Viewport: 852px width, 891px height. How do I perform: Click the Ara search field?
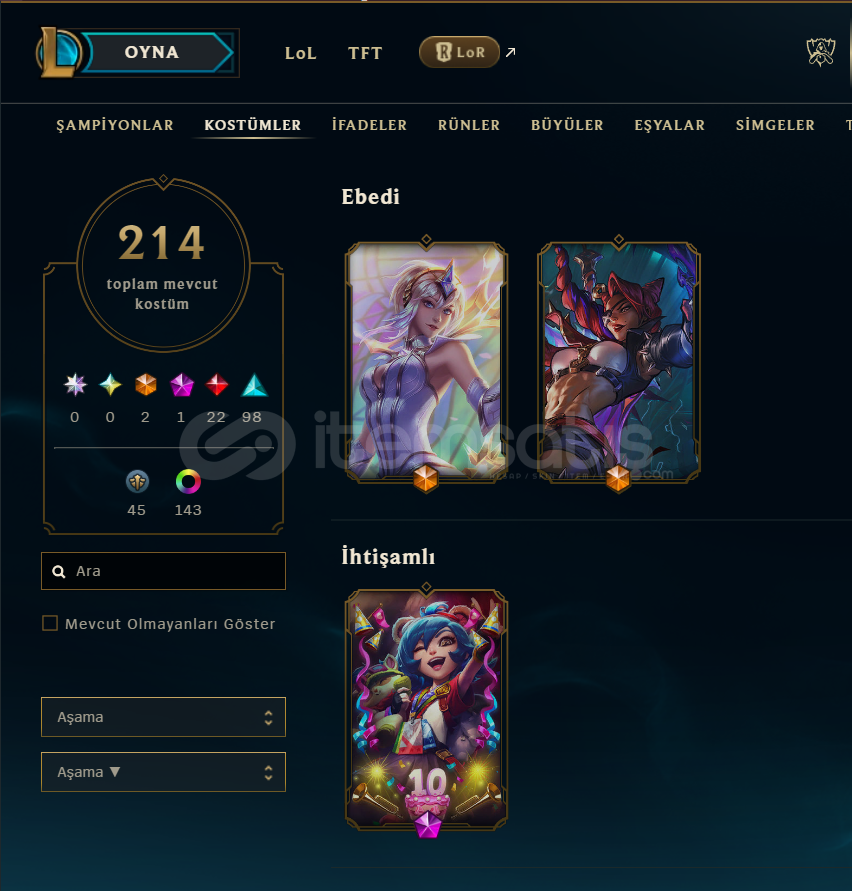(x=163, y=571)
